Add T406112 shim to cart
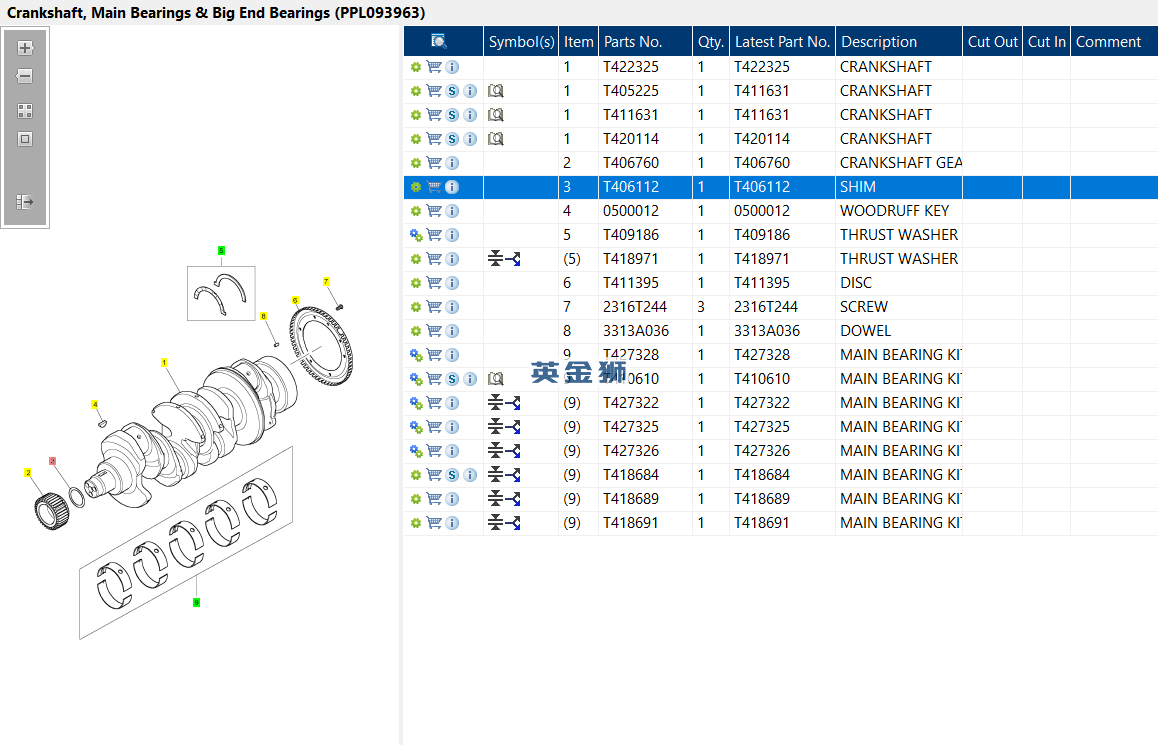This screenshot has height=745, width=1158. tap(434, 187)
